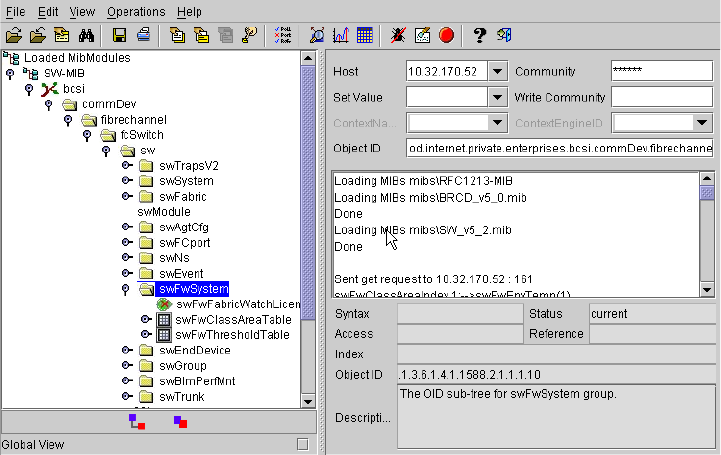The width and height of the screenshot is (721, 455).
Task: Open the View menu
Action: (83, 12)
